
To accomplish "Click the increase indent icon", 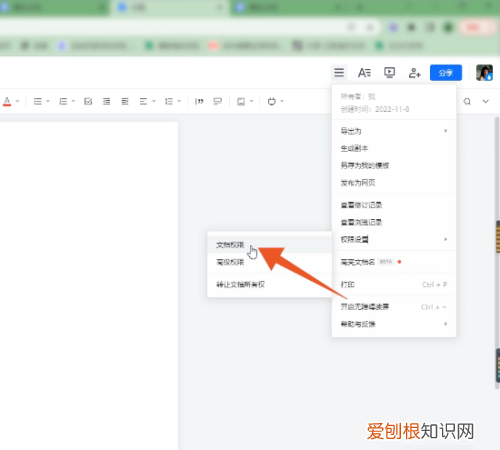I will coord(125,101).
